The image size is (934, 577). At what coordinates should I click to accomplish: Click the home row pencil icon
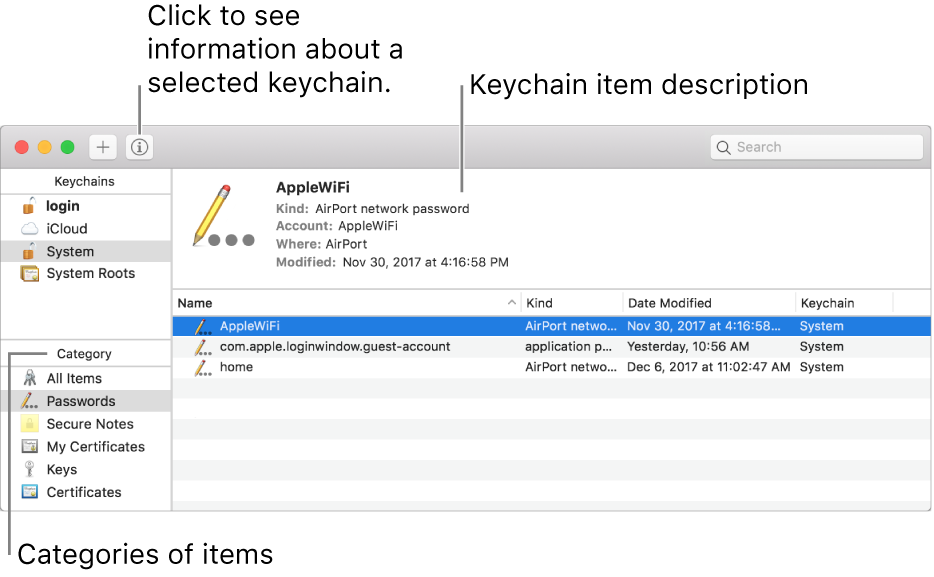tap(203, 367)
